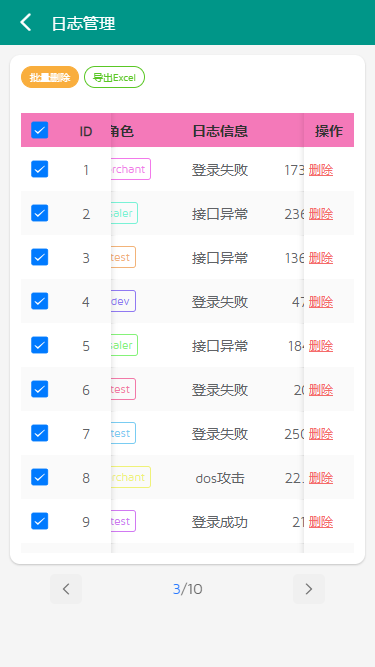Go to the next page arrow

(309, 589)
